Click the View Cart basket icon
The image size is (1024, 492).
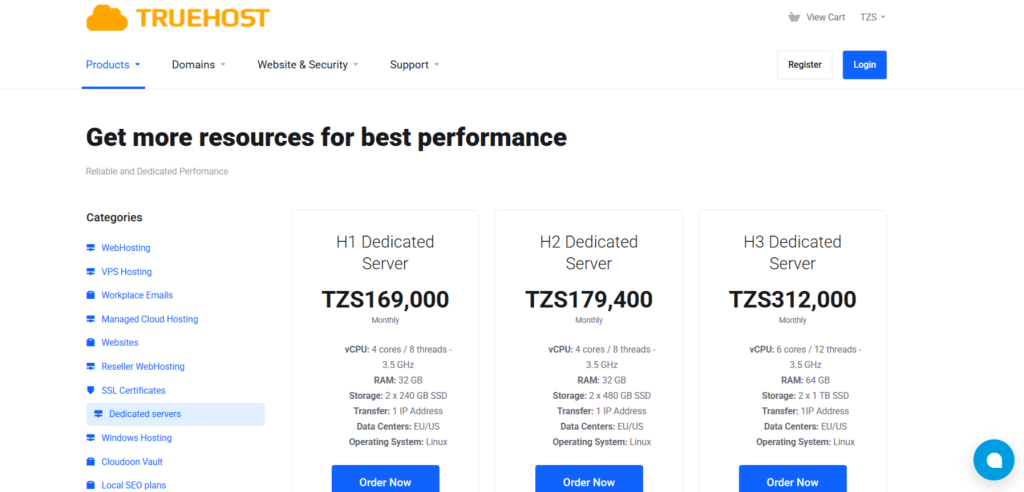pos(793,17)
